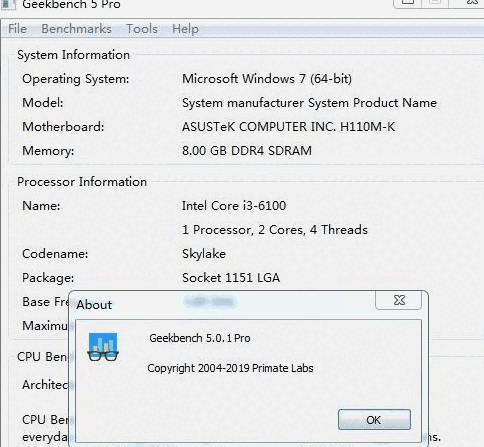Select the 'Geekbench 5.0.1 Pro' version text
Screen dimensions: 484x447
[x=200, y=338]
